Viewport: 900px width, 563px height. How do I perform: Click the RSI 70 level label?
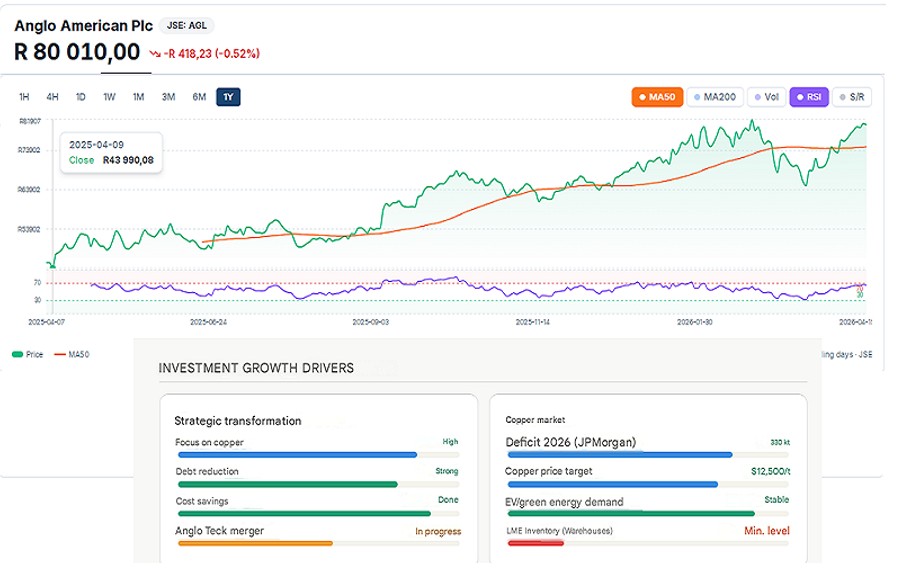pyautogui.click(x=37, y=282)
